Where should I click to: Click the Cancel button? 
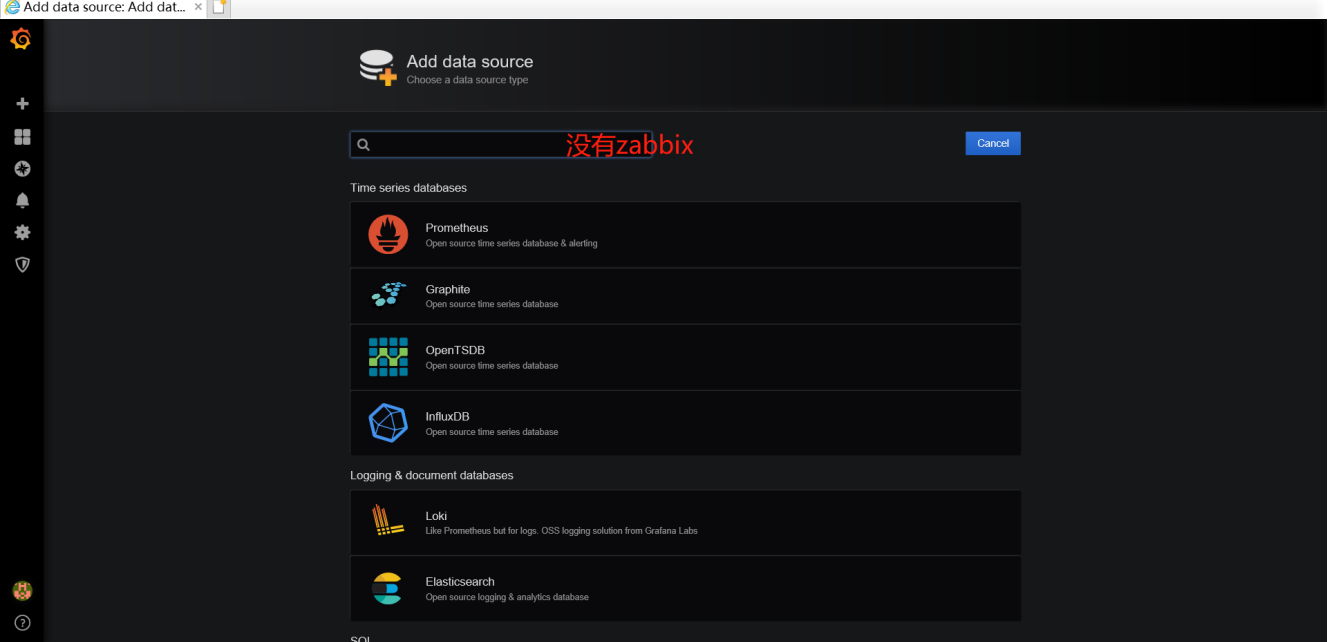[993, 143]
